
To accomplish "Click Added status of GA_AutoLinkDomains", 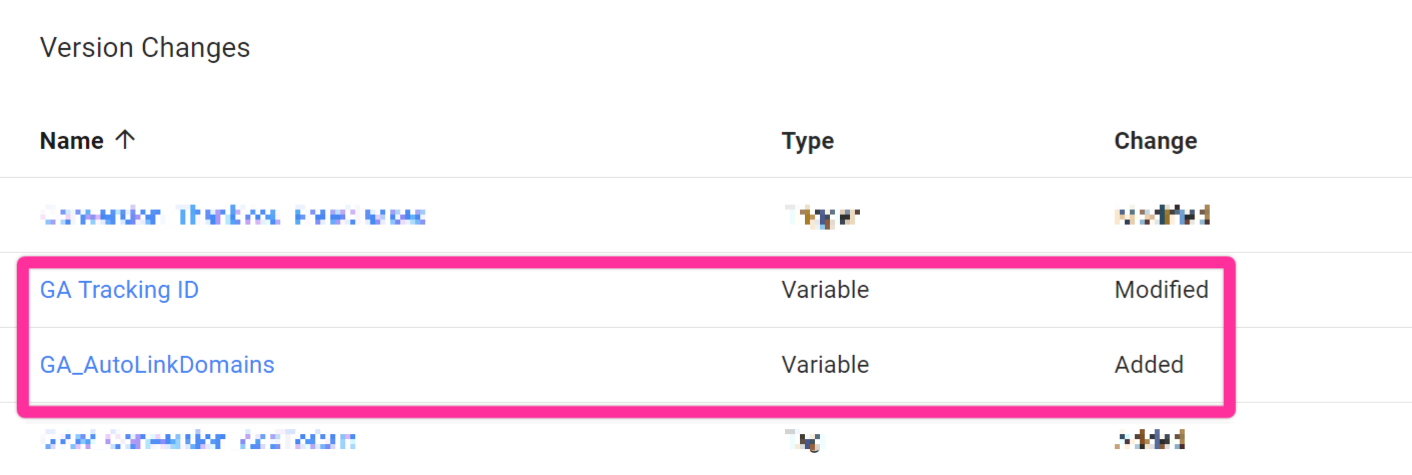I will [x=1149, y=365].
